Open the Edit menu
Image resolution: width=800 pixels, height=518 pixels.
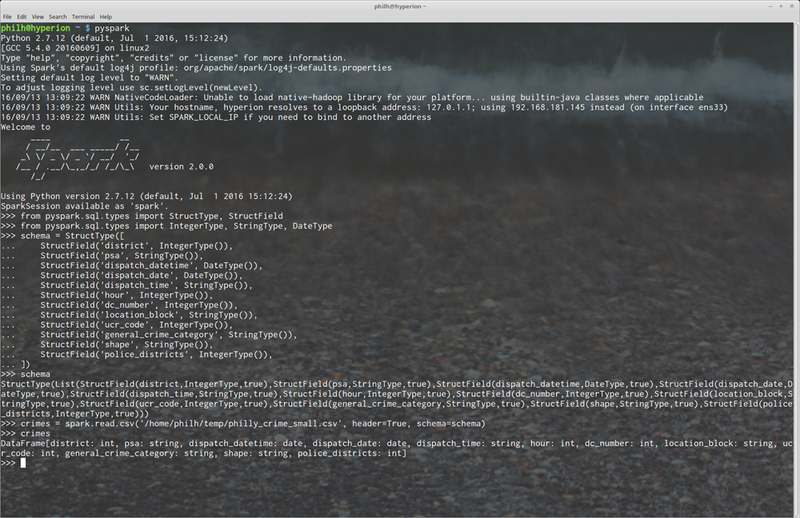point(21,17)
